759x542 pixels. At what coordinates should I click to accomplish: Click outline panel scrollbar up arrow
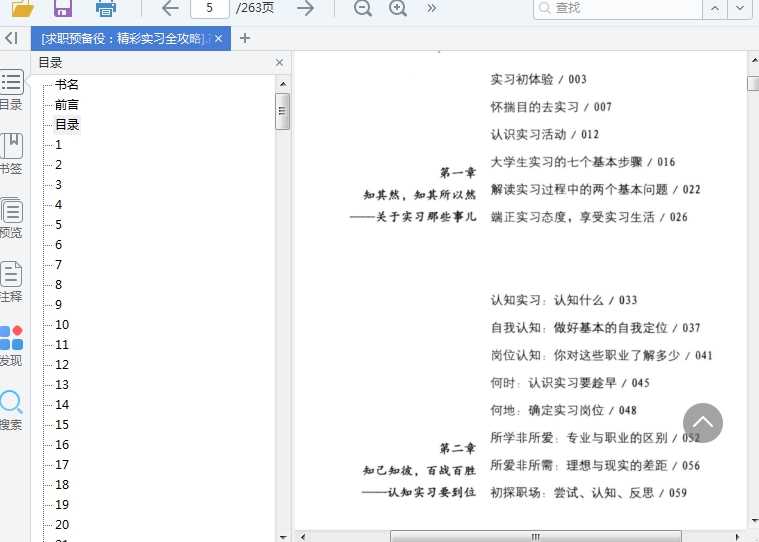[283, 84]
